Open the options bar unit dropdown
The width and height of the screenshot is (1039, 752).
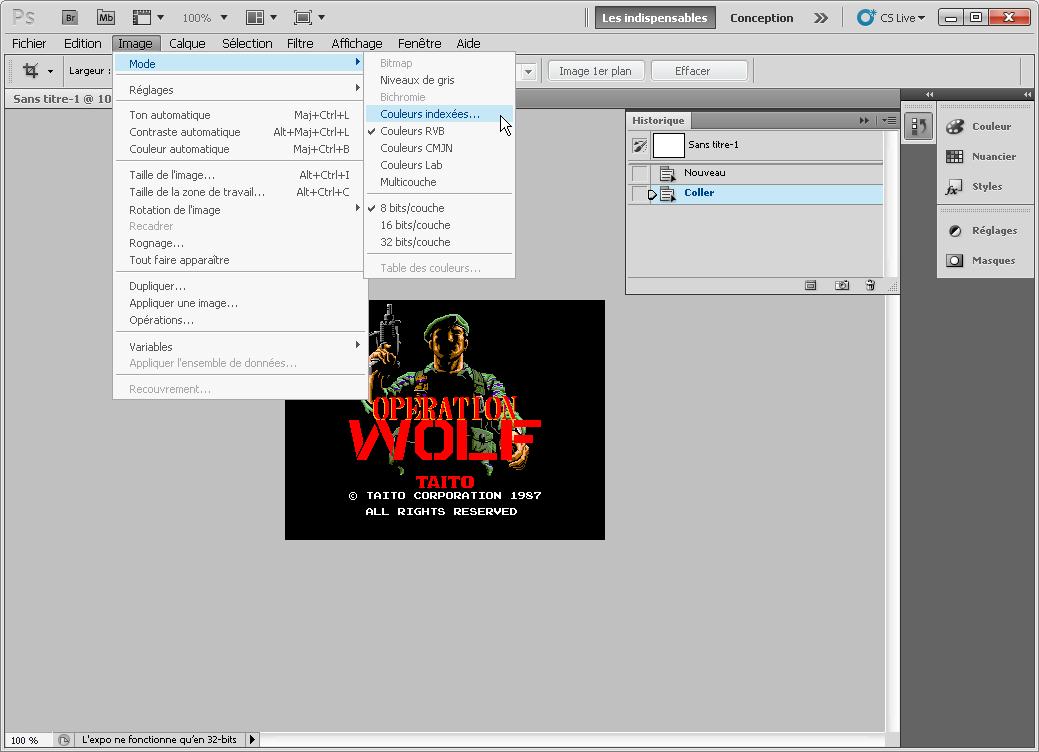[528, 72]
